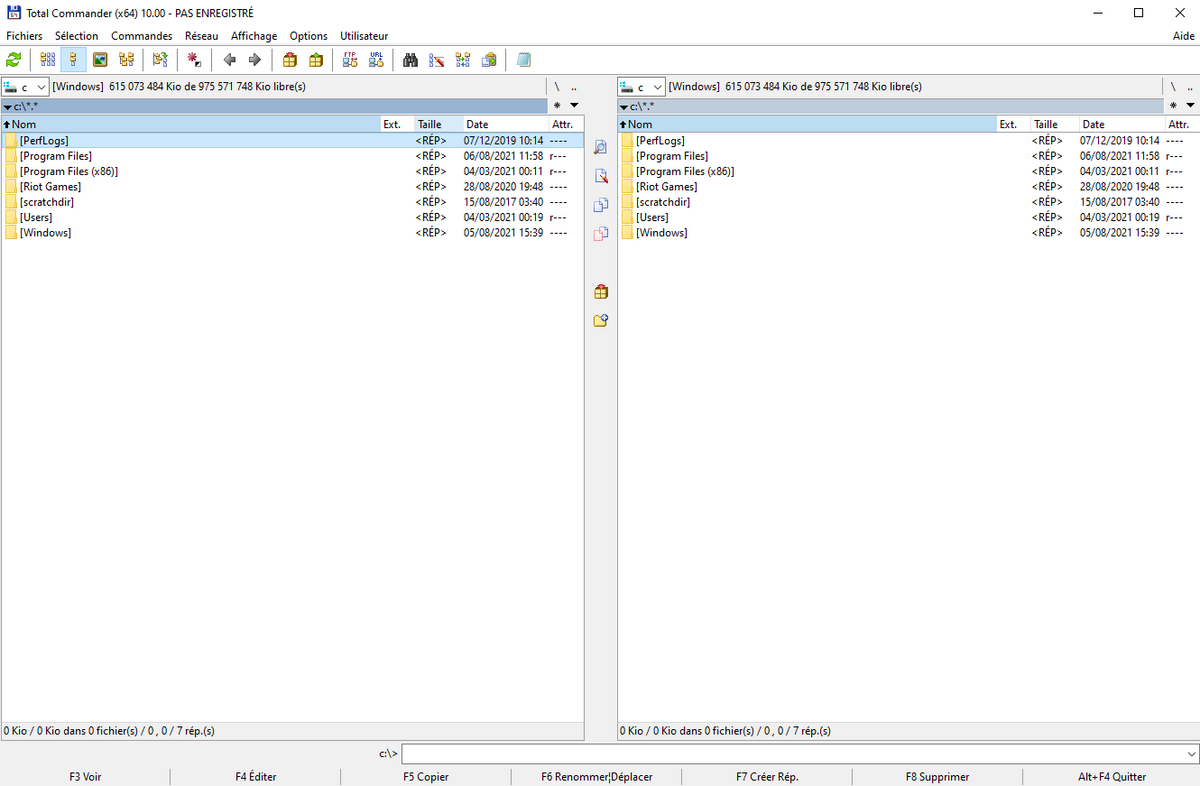This screenshot has width=1200, height=786.
Task: Go forward with the right arrow icon
Action: (254, 60)
